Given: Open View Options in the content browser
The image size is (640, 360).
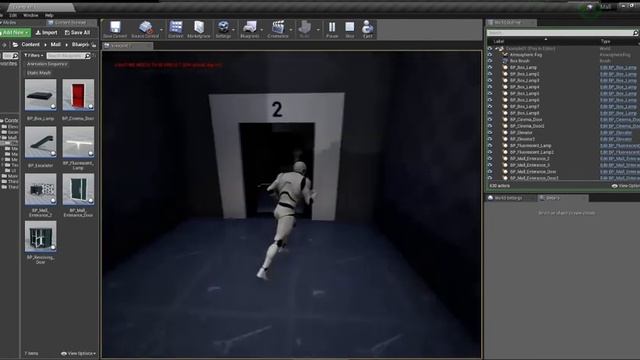Looking at the screenshot, I should click(78, 353).
